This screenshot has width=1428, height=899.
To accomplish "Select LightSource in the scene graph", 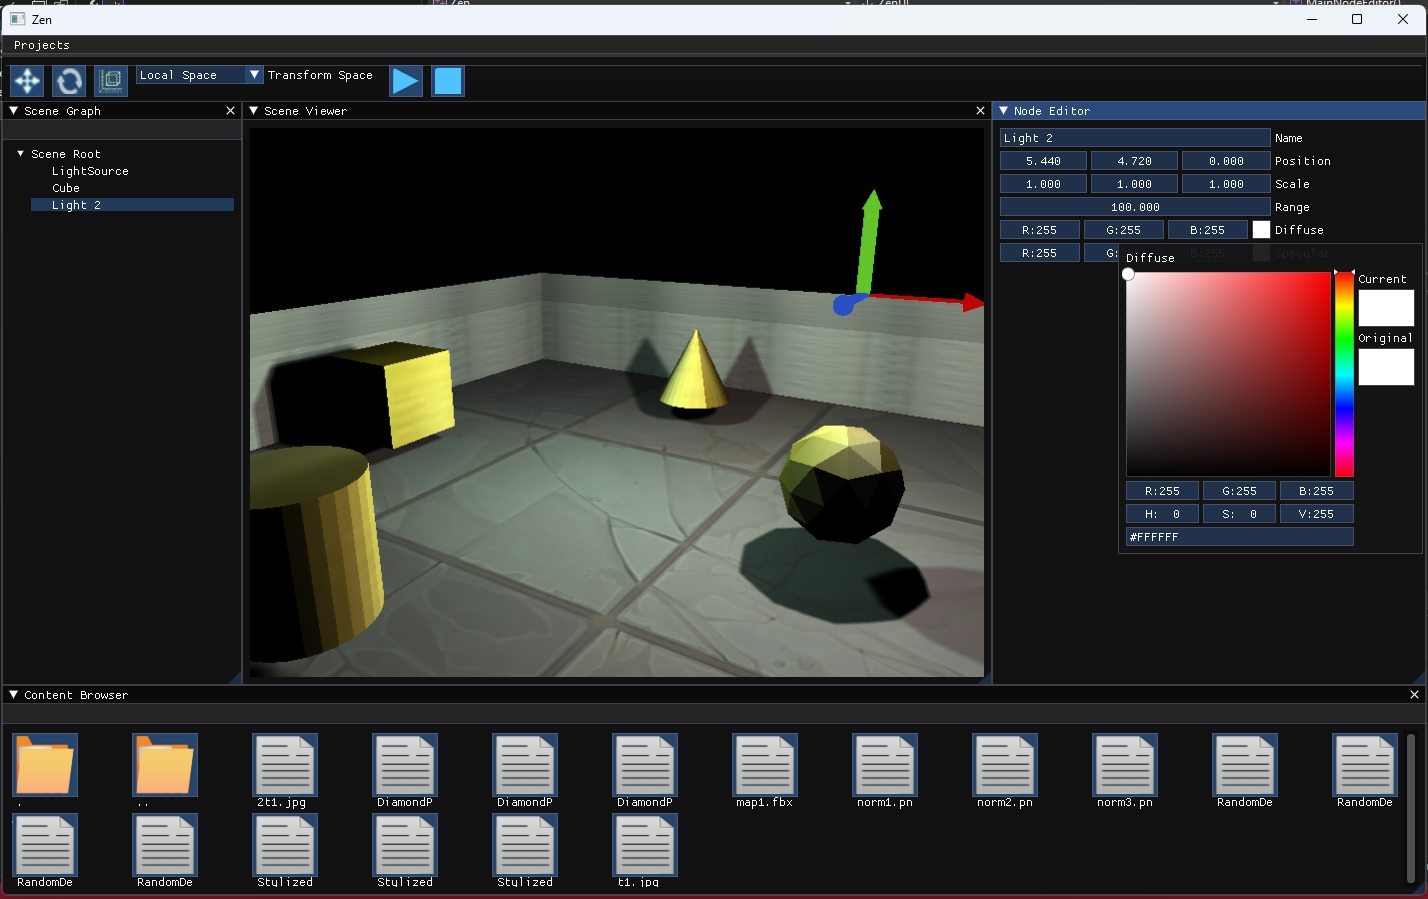I will [90, 171].
